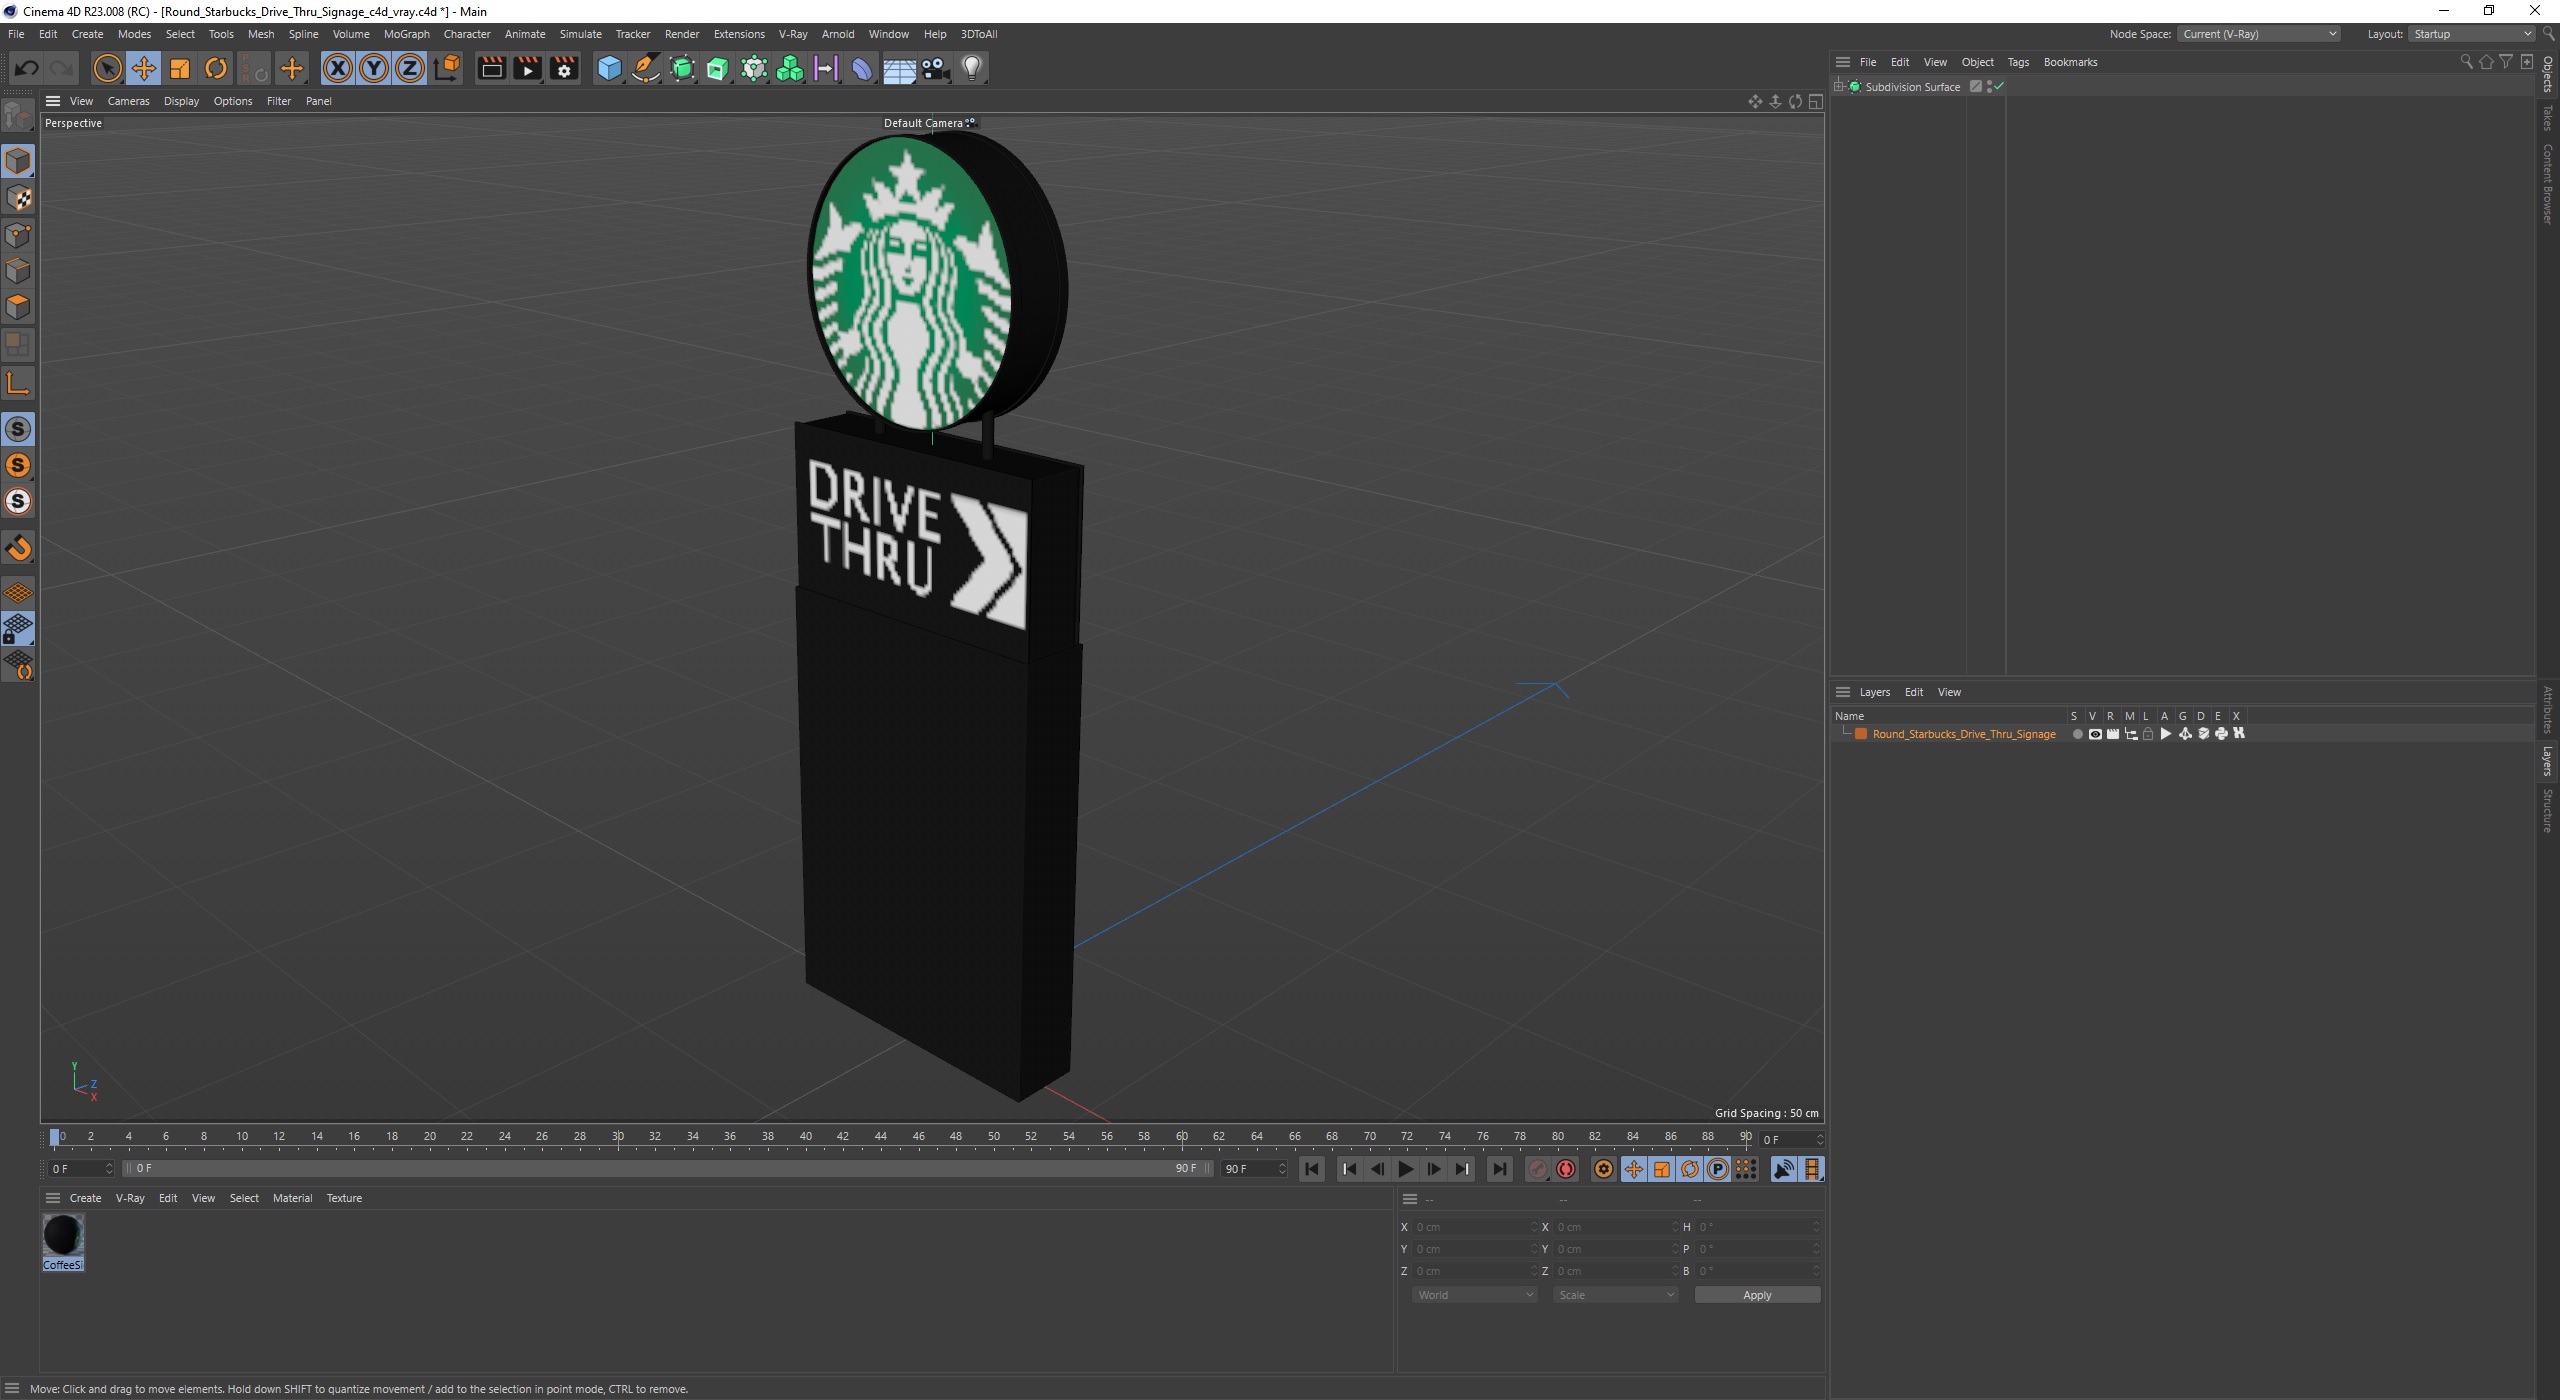The height and width of the screenshot is (1400, 2560).
Task: Add a Floor environment object
Action: 899,68
